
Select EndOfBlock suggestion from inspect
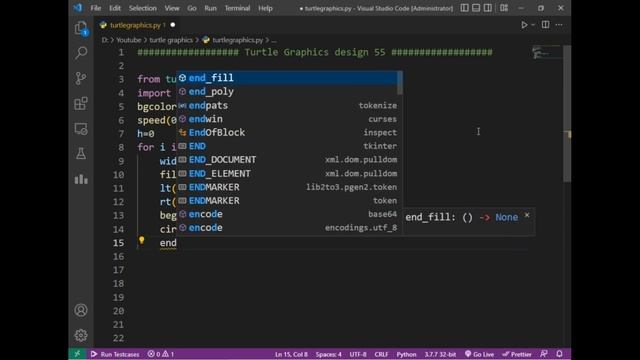(287, 132)
